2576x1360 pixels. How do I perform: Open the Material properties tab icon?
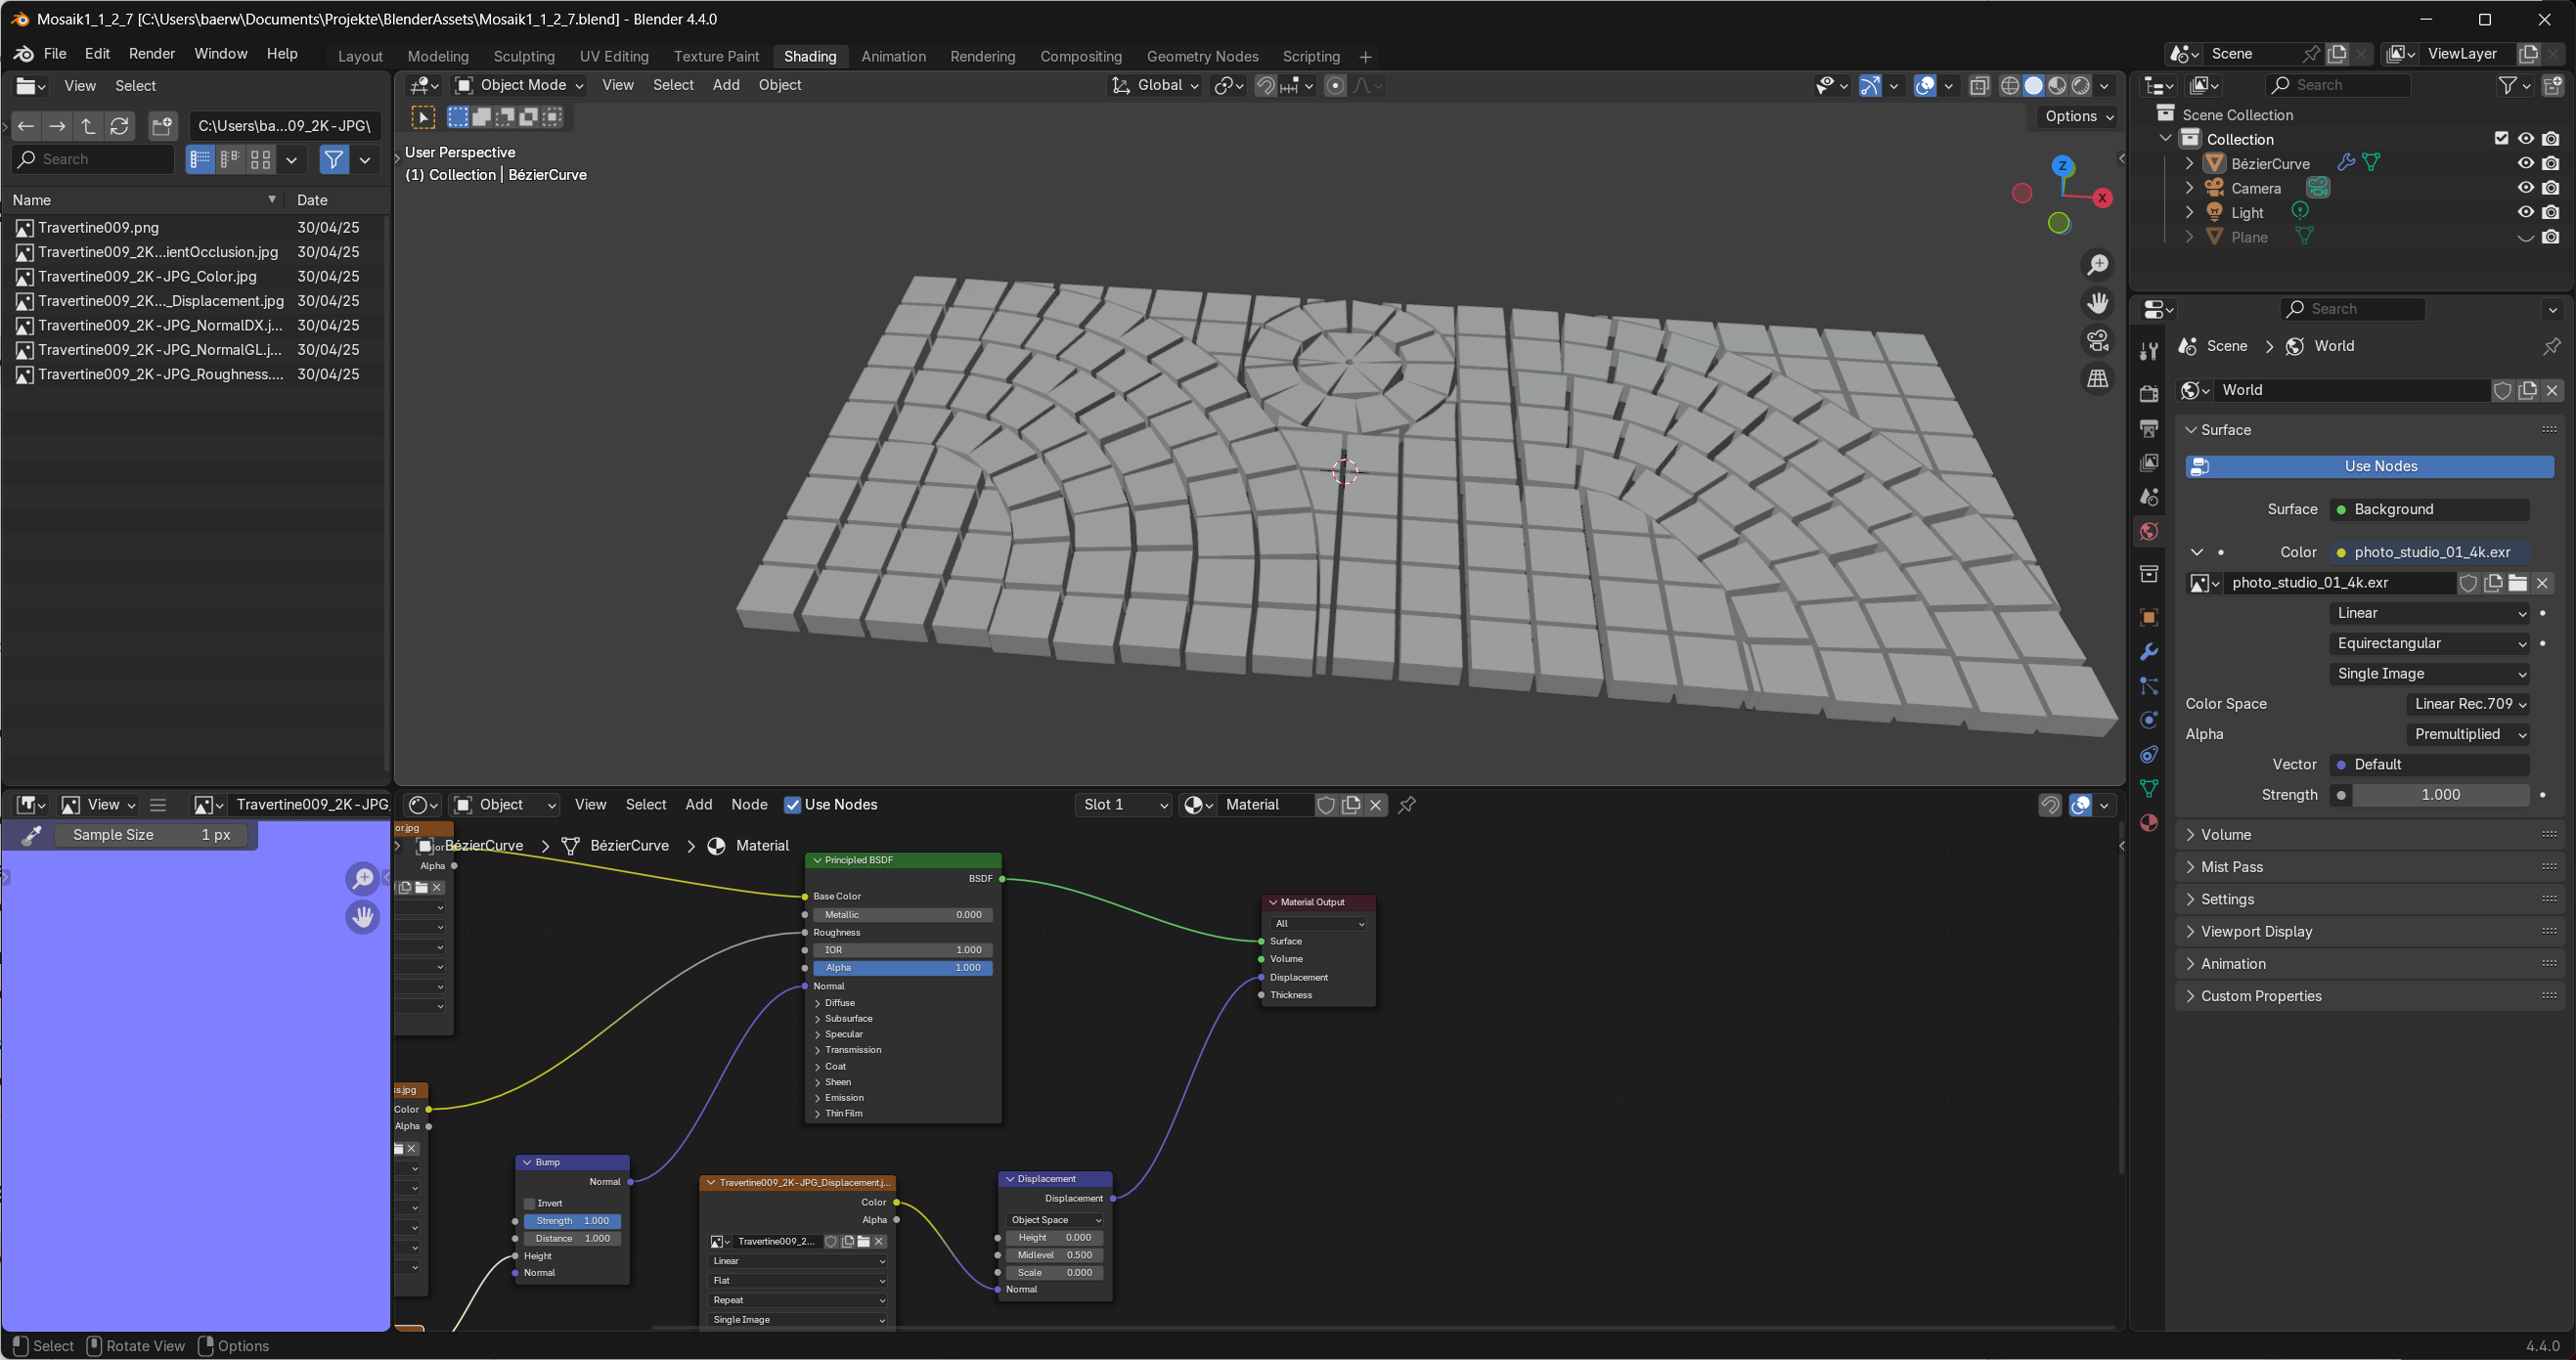(x=2148, y=823)
